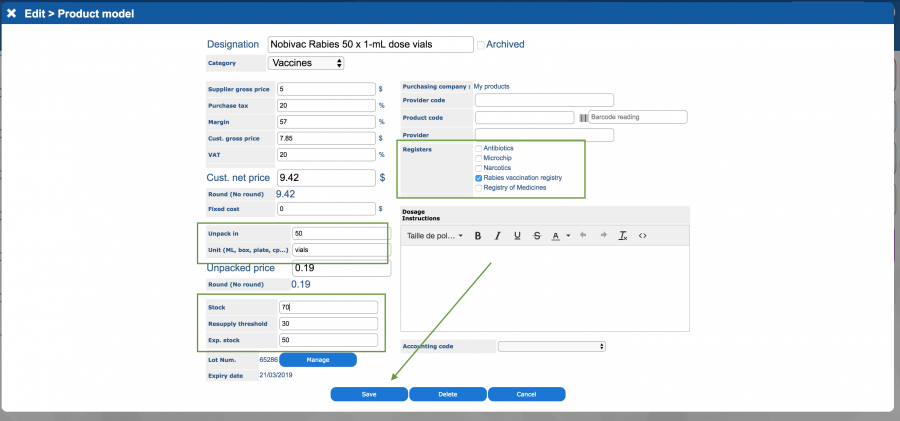Click lot number 65286
The height and width of the screenshot is (421, 900).
(269, 360)
